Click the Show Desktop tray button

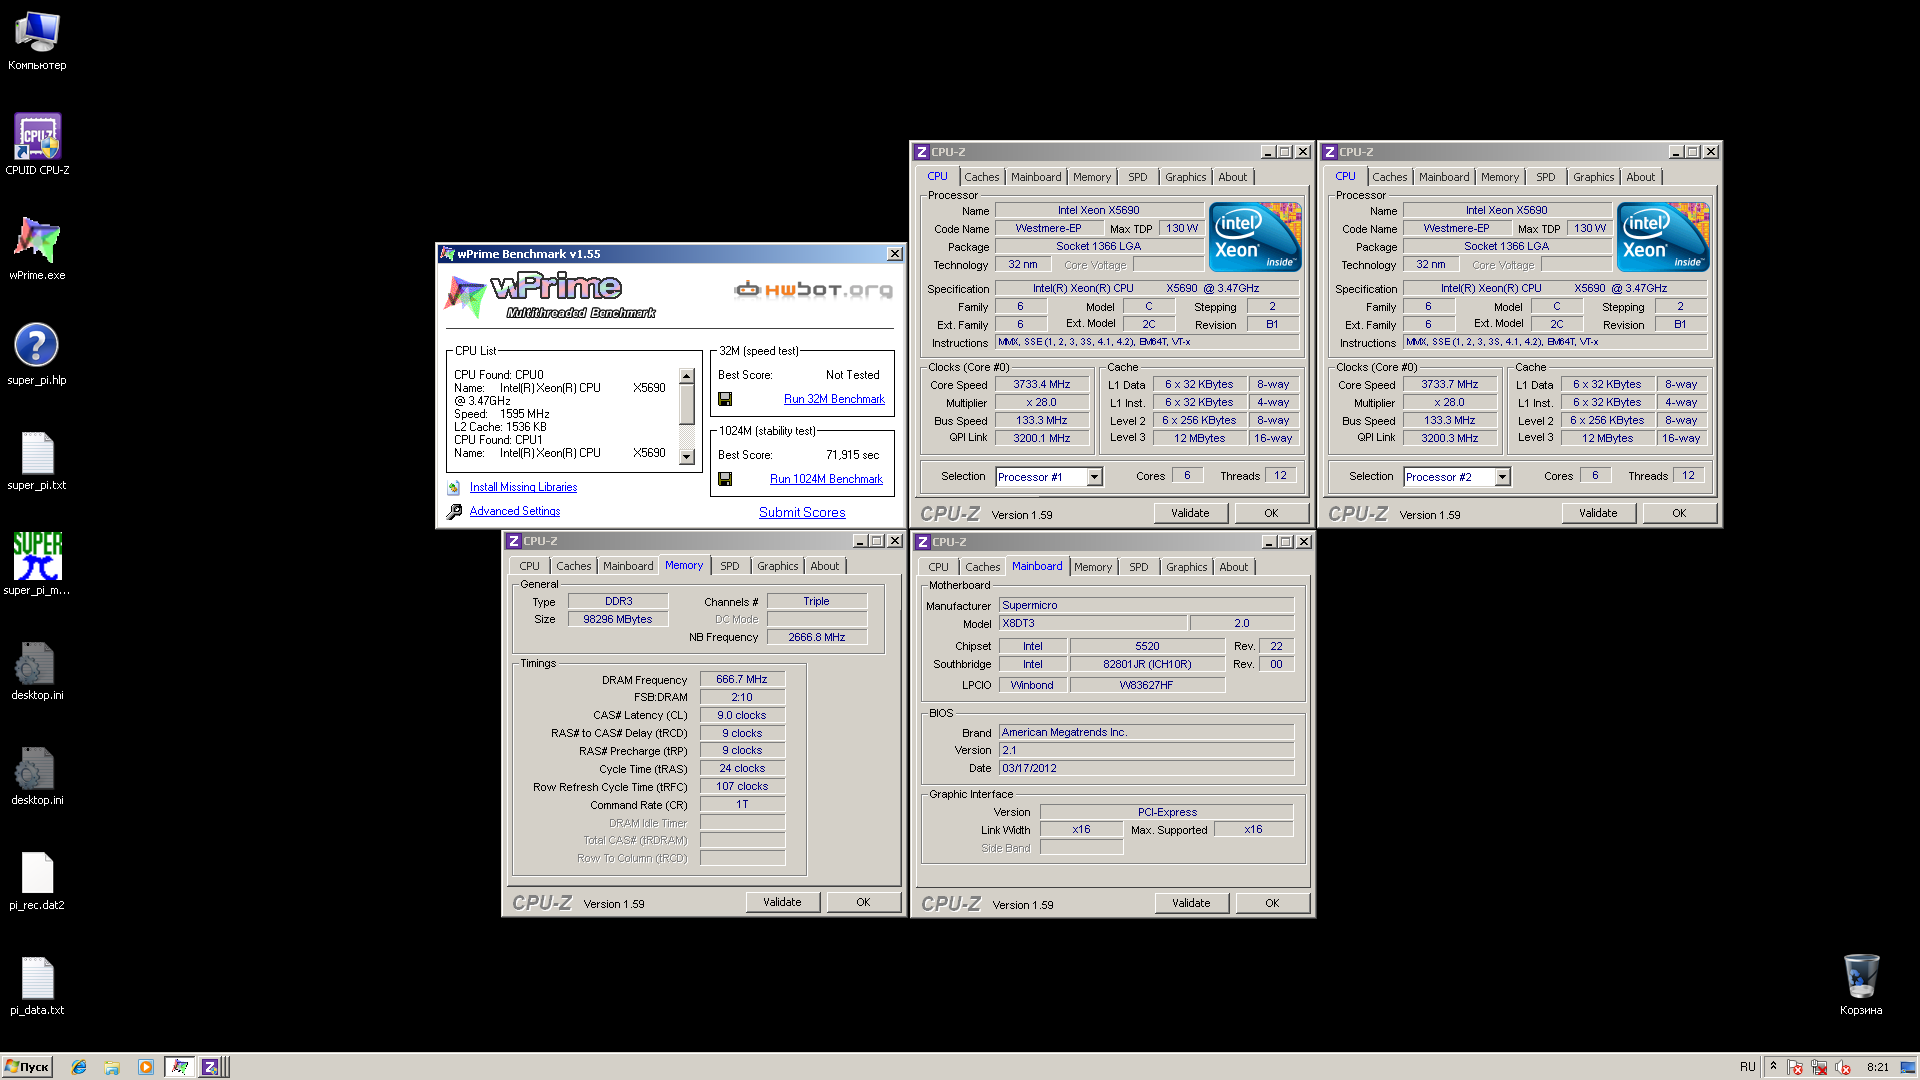(1908, 1067)
